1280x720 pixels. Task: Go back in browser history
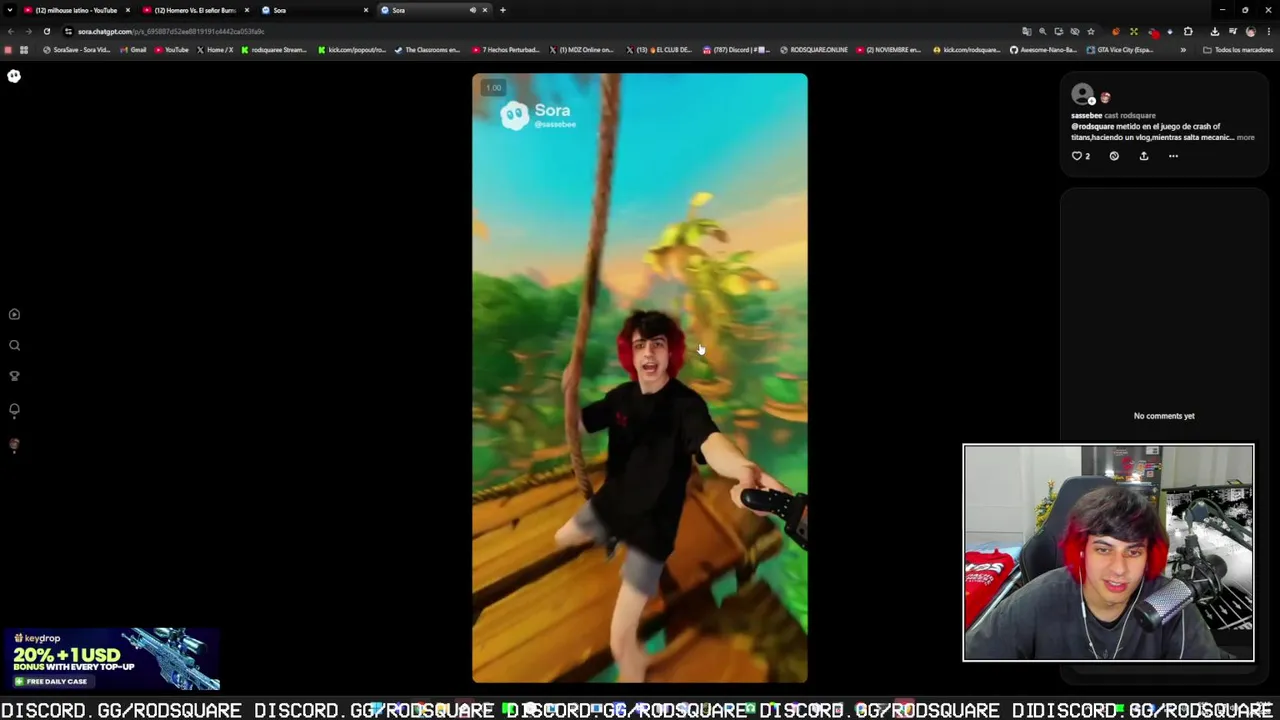click(x=11, y=31)
